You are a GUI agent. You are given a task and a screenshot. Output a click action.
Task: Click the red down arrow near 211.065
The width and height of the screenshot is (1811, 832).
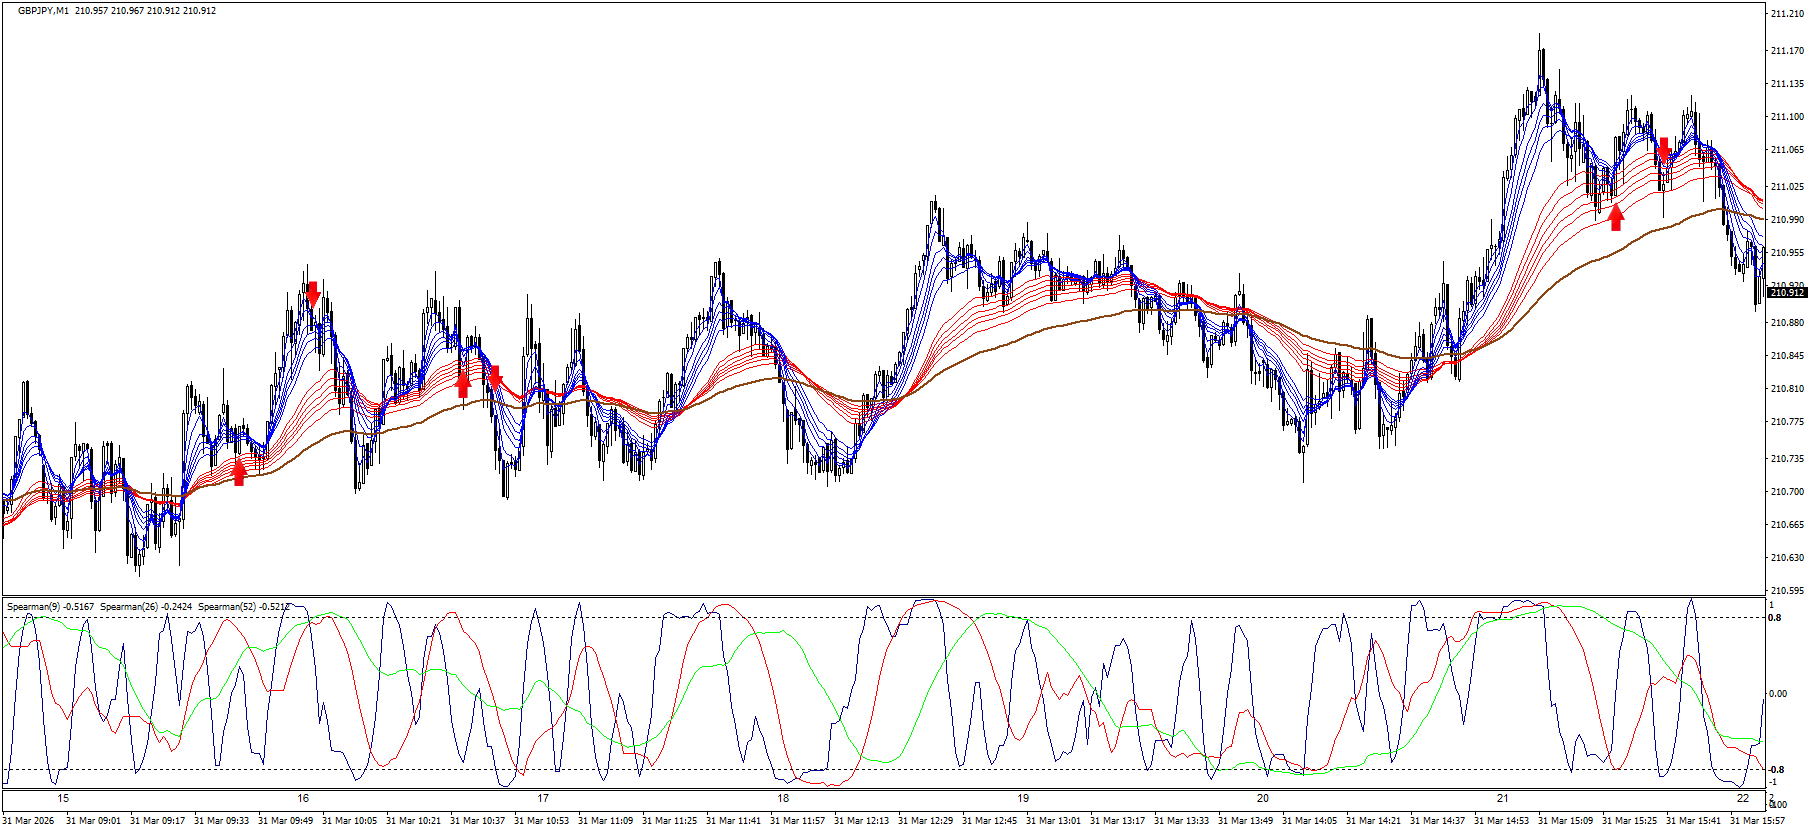pyautogui.click(x=1663, y=150)
